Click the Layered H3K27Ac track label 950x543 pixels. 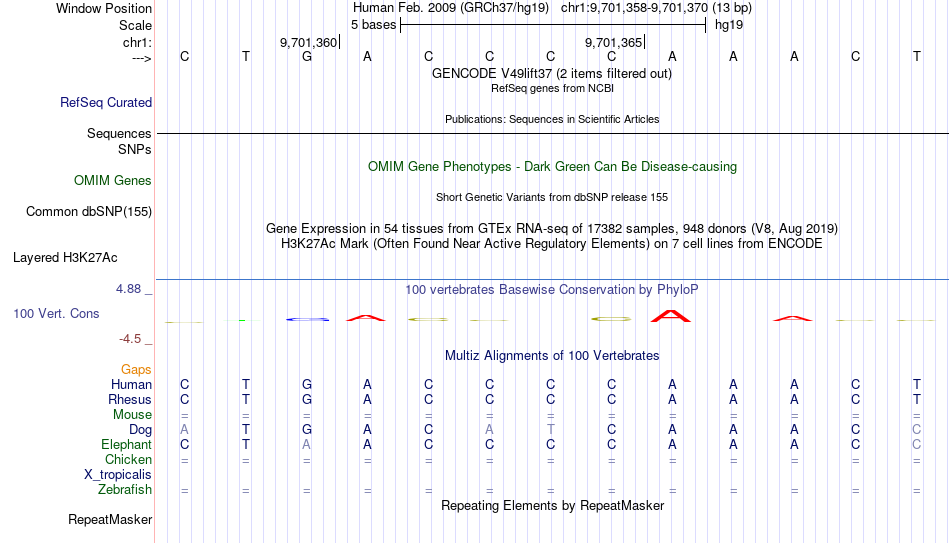click(x=65, y=258)
